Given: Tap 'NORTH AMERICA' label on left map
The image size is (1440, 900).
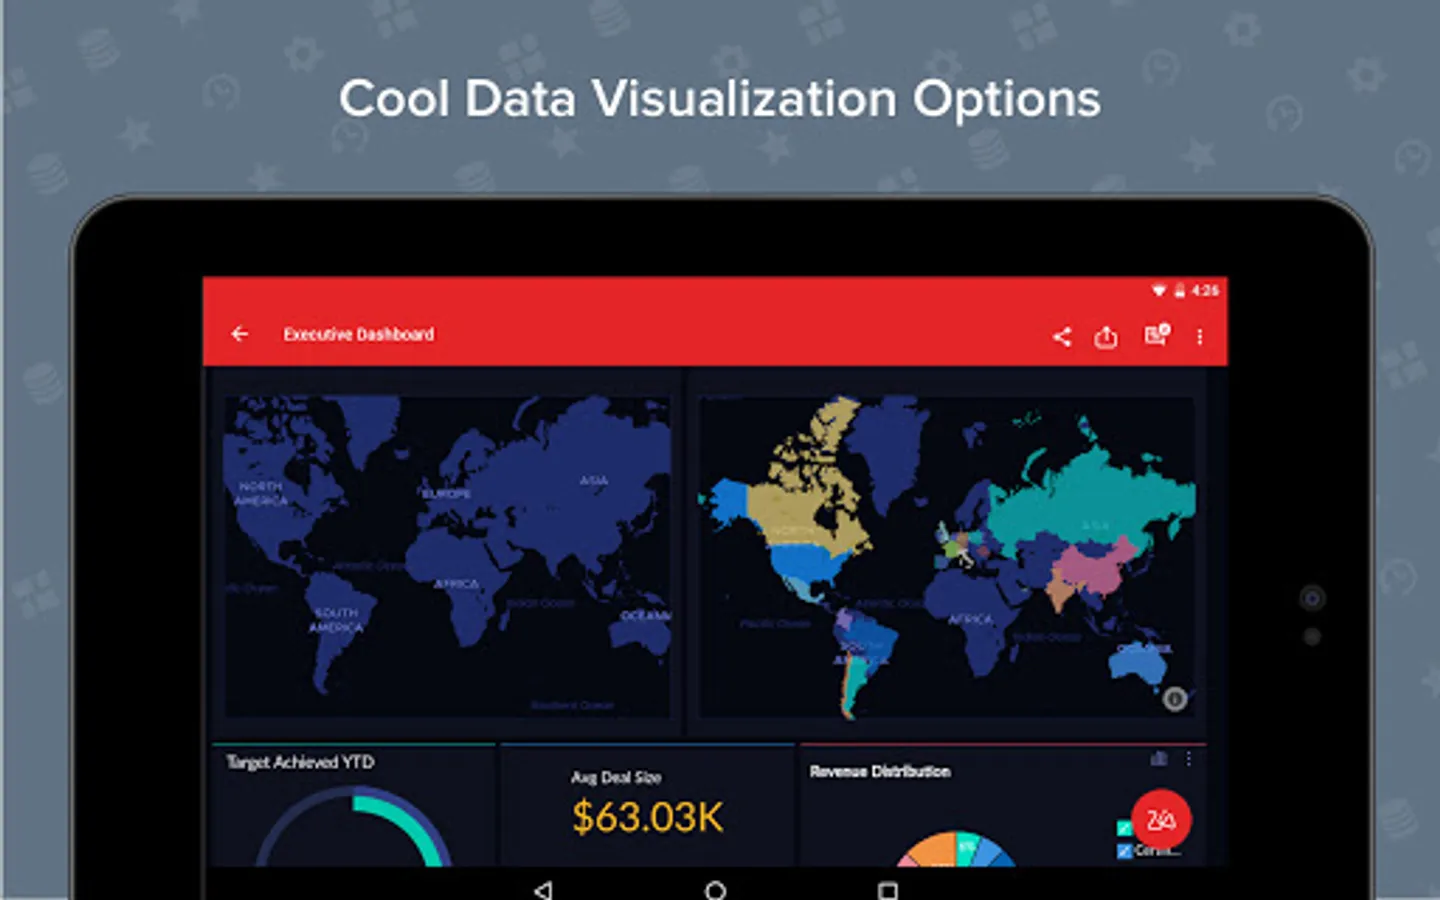Looking at the screenshot, I should pos(260,493).
